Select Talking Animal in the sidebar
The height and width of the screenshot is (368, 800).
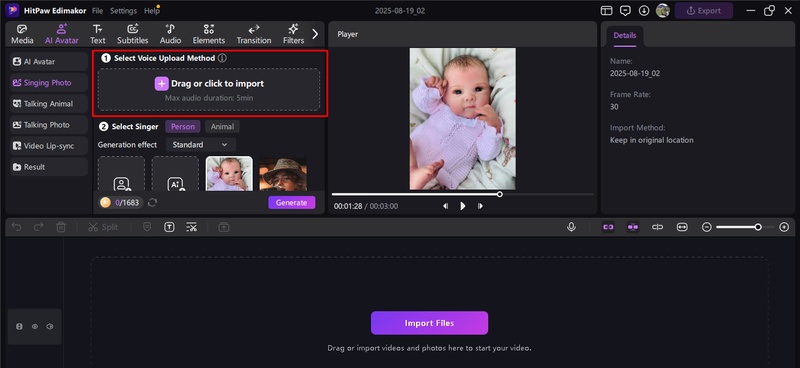coord(49,104)
